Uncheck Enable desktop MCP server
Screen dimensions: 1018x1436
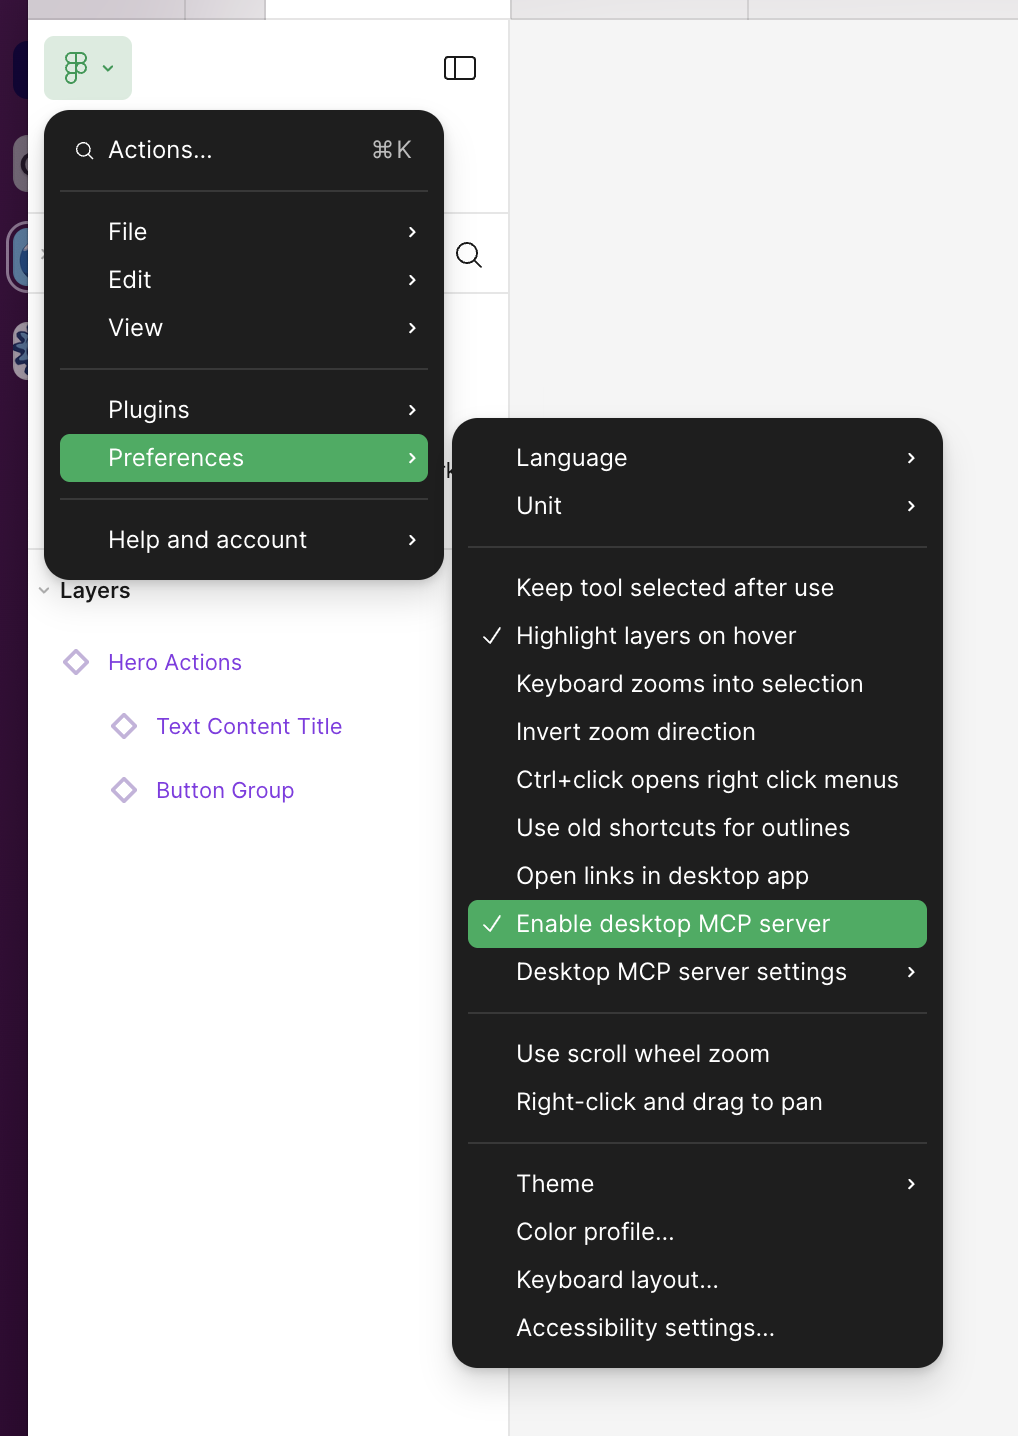pos(672,924)
